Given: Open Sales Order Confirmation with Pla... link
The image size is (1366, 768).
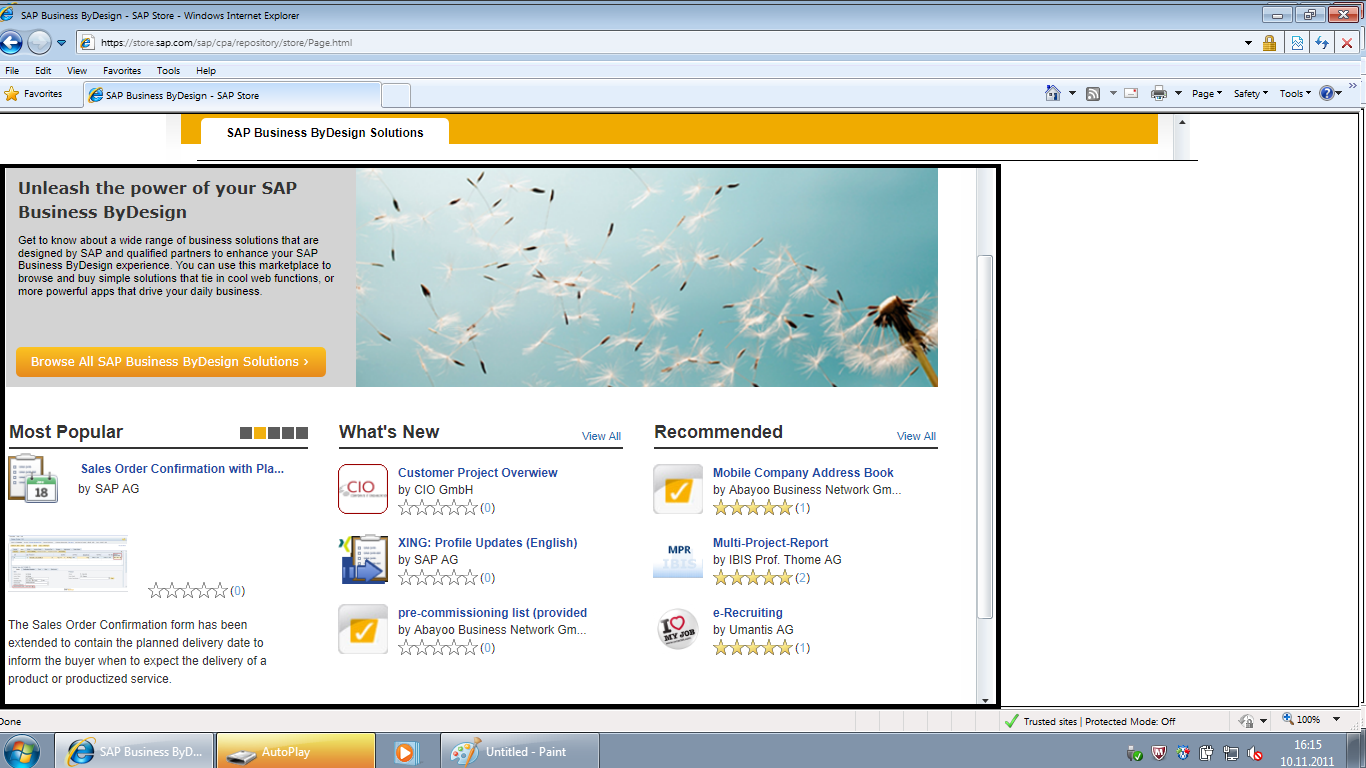Looking at the screenshot, I should click(182, 468).
